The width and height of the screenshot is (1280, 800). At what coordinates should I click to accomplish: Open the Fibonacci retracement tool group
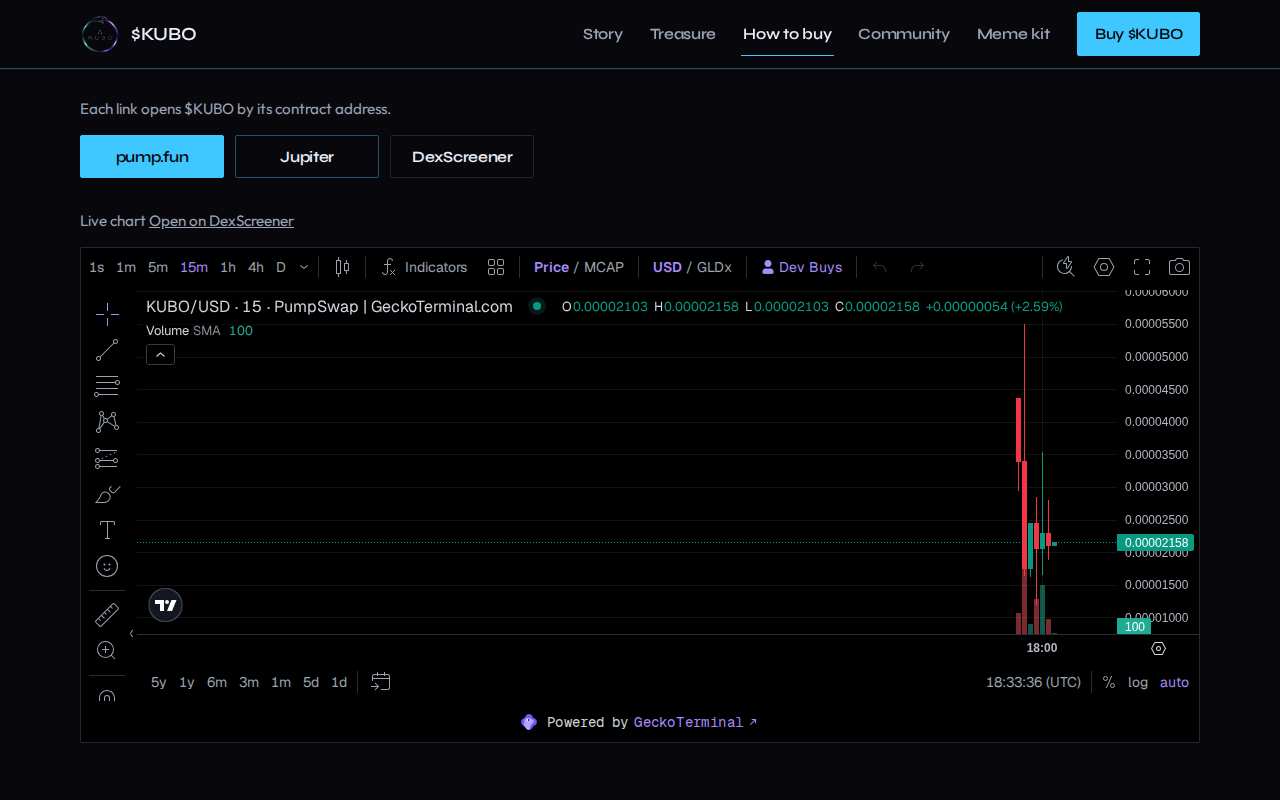click(x=107, y=386)
